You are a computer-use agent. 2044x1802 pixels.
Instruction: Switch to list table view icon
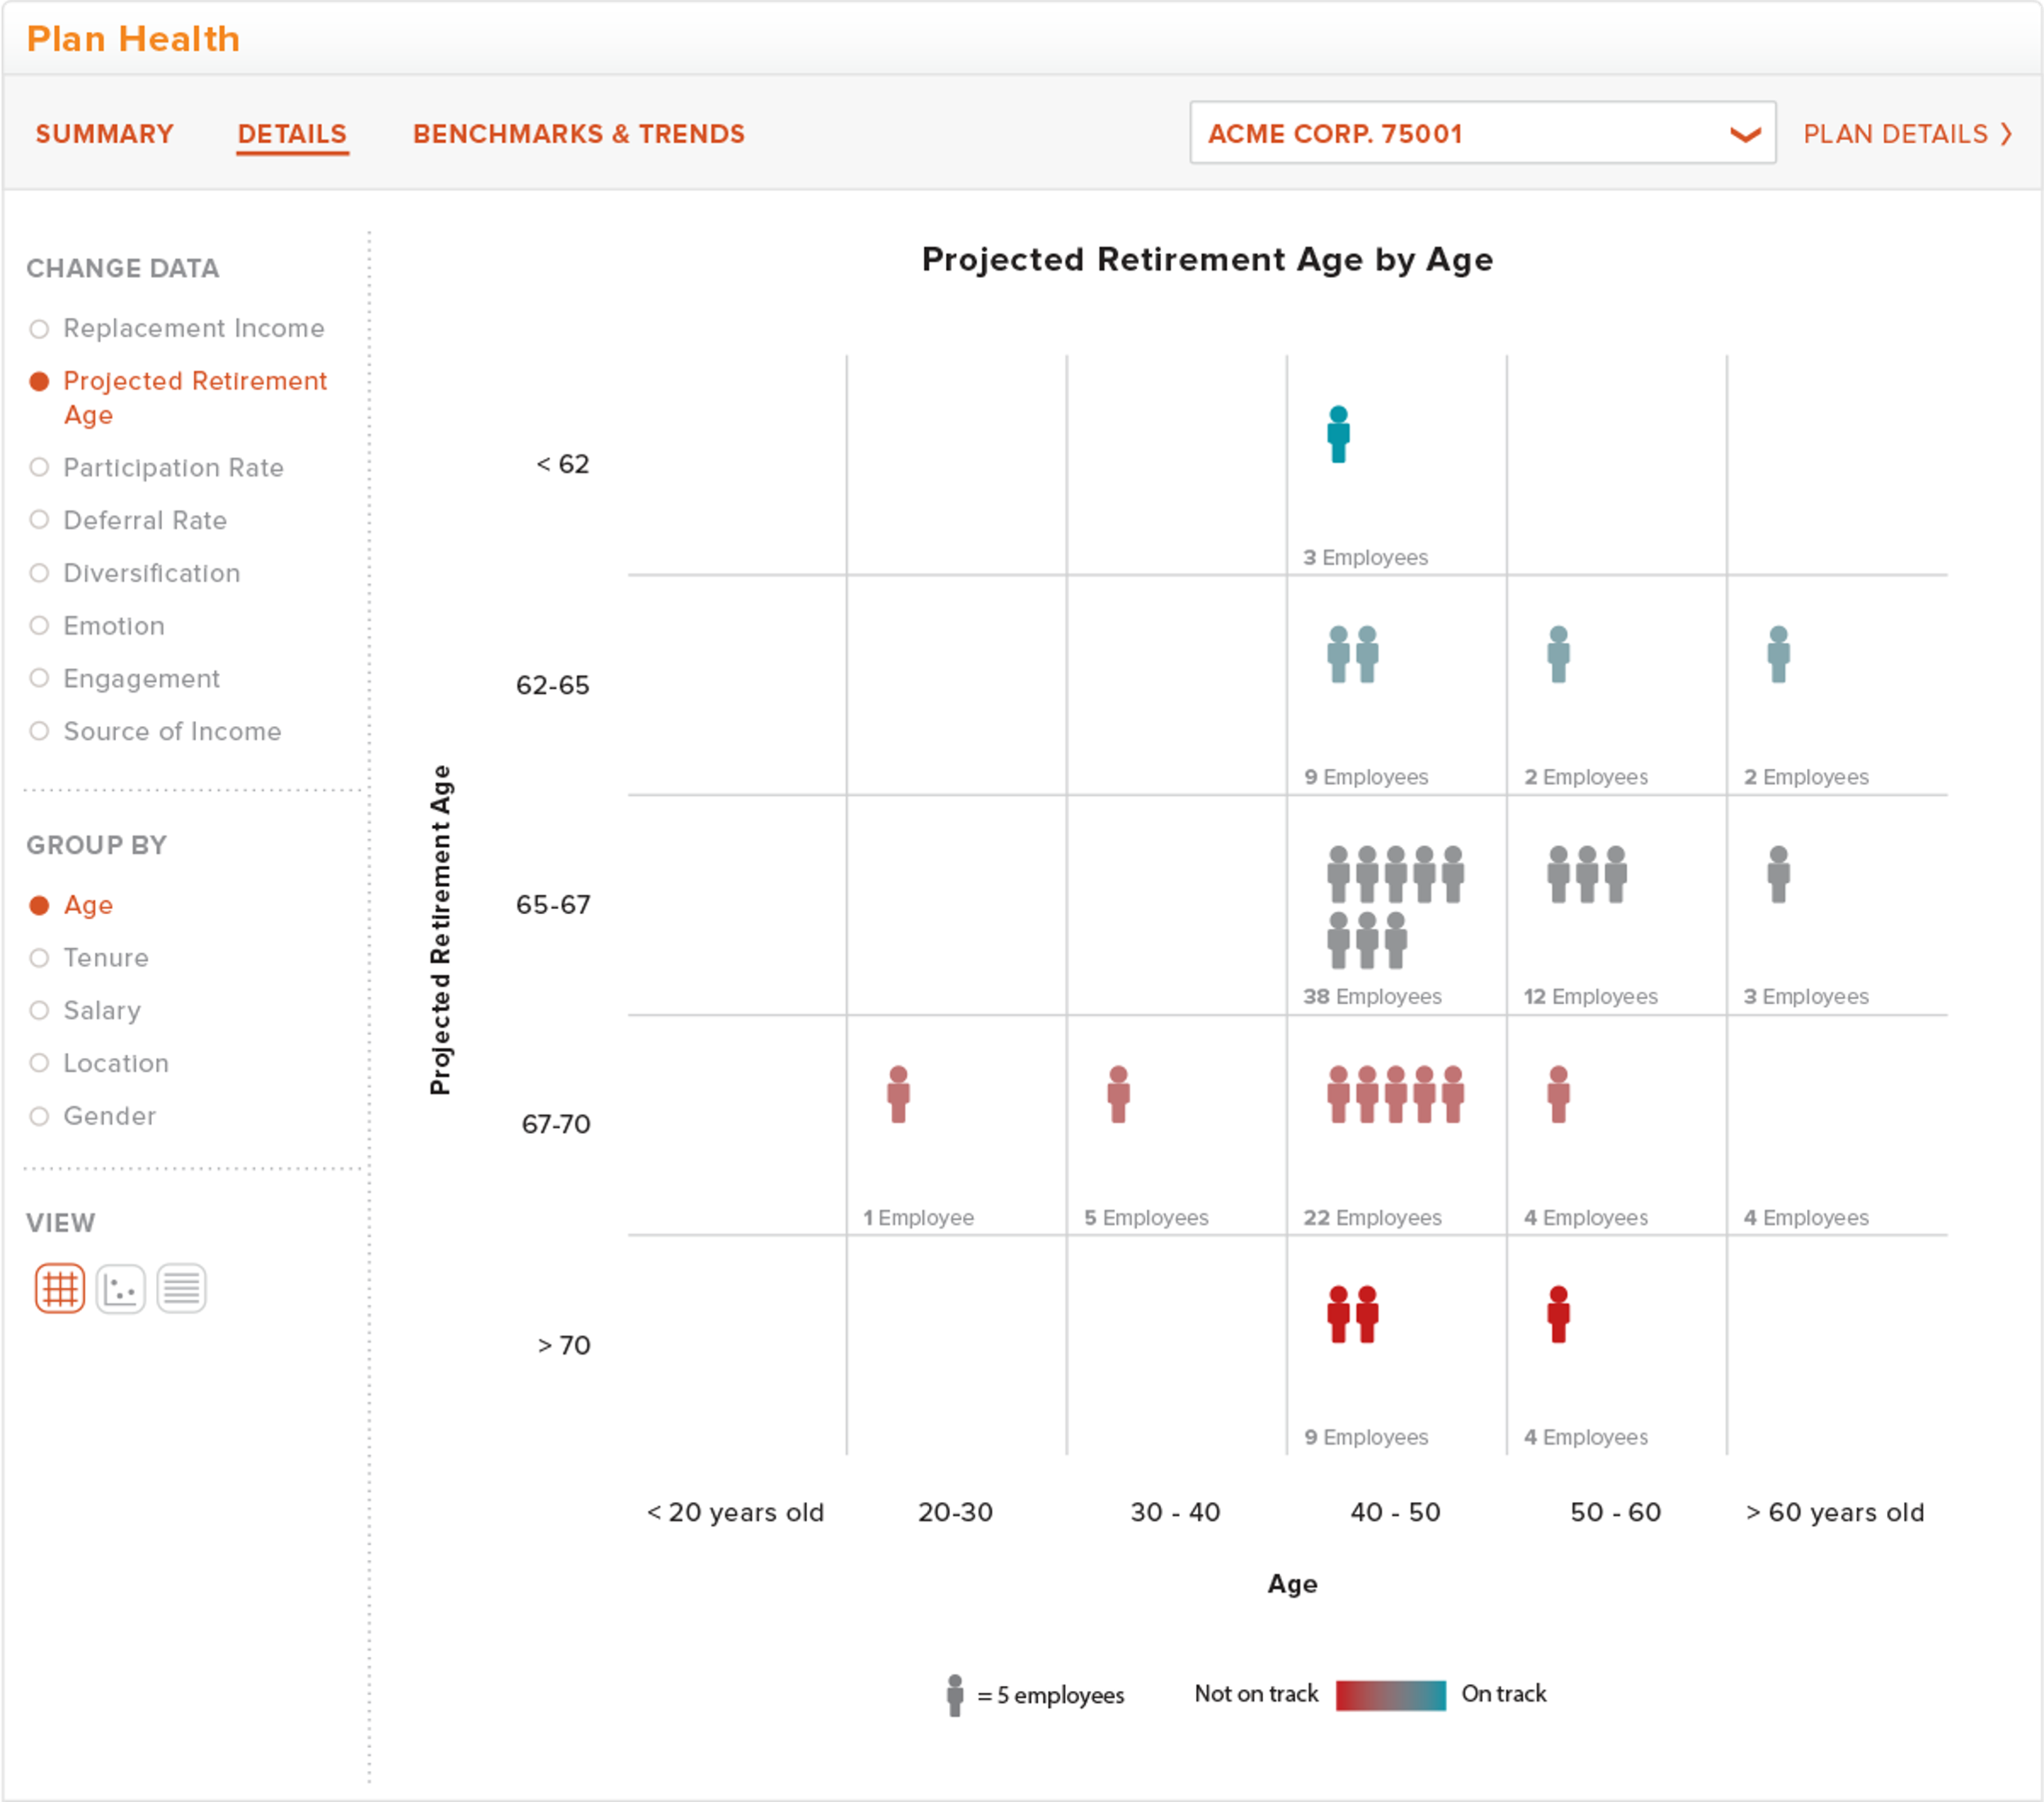[181, 1288]
